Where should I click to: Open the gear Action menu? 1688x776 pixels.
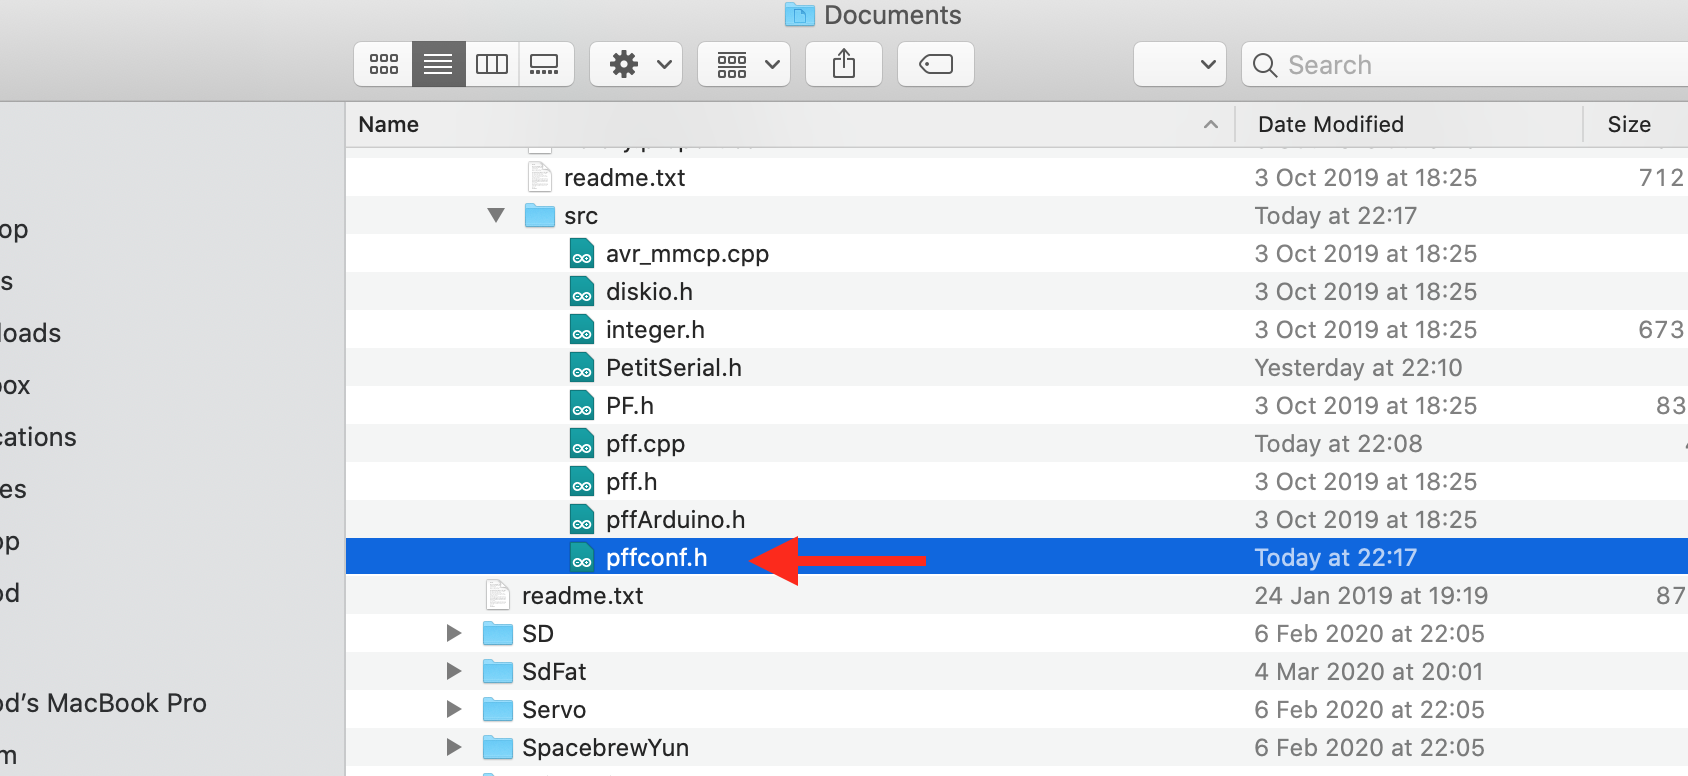(x=636, y=65)
